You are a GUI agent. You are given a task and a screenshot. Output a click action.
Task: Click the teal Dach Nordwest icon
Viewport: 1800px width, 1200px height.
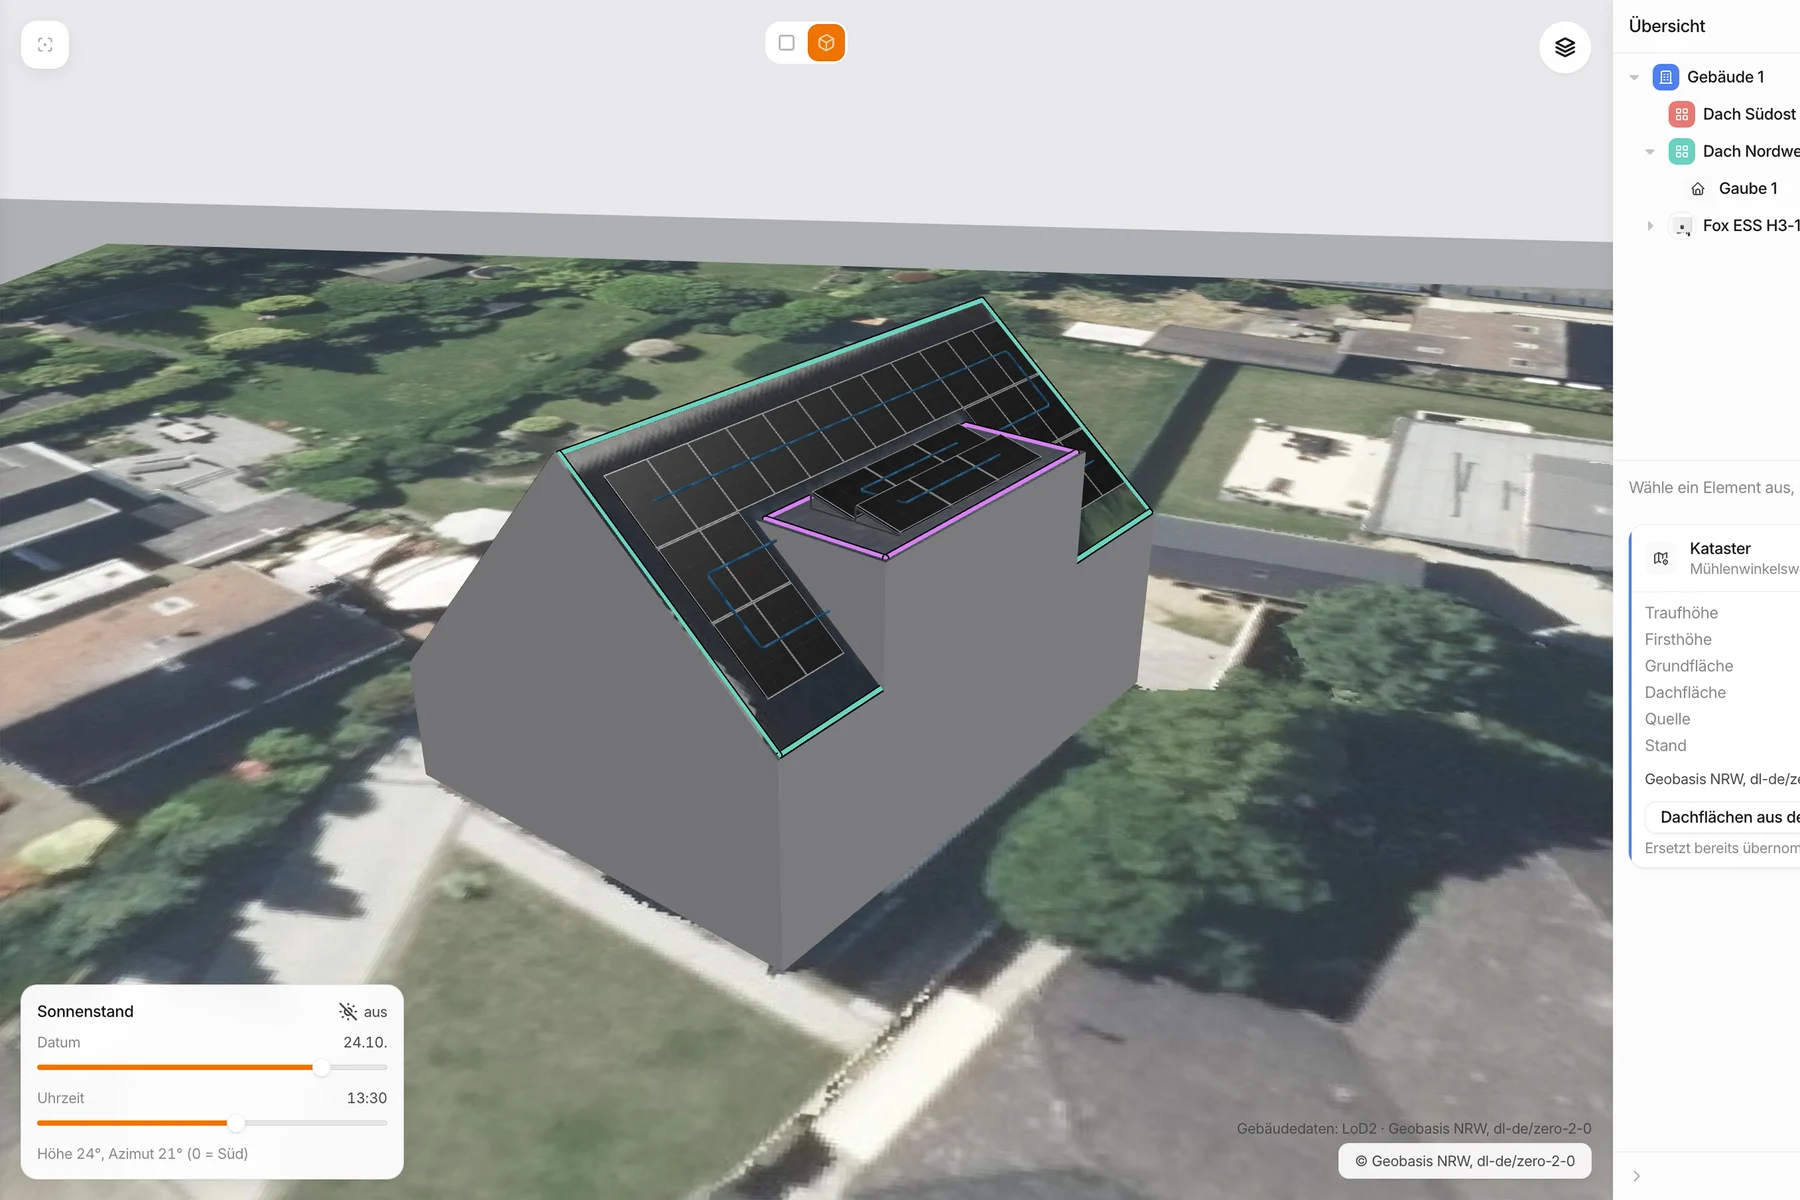[x=1682, y=152]
